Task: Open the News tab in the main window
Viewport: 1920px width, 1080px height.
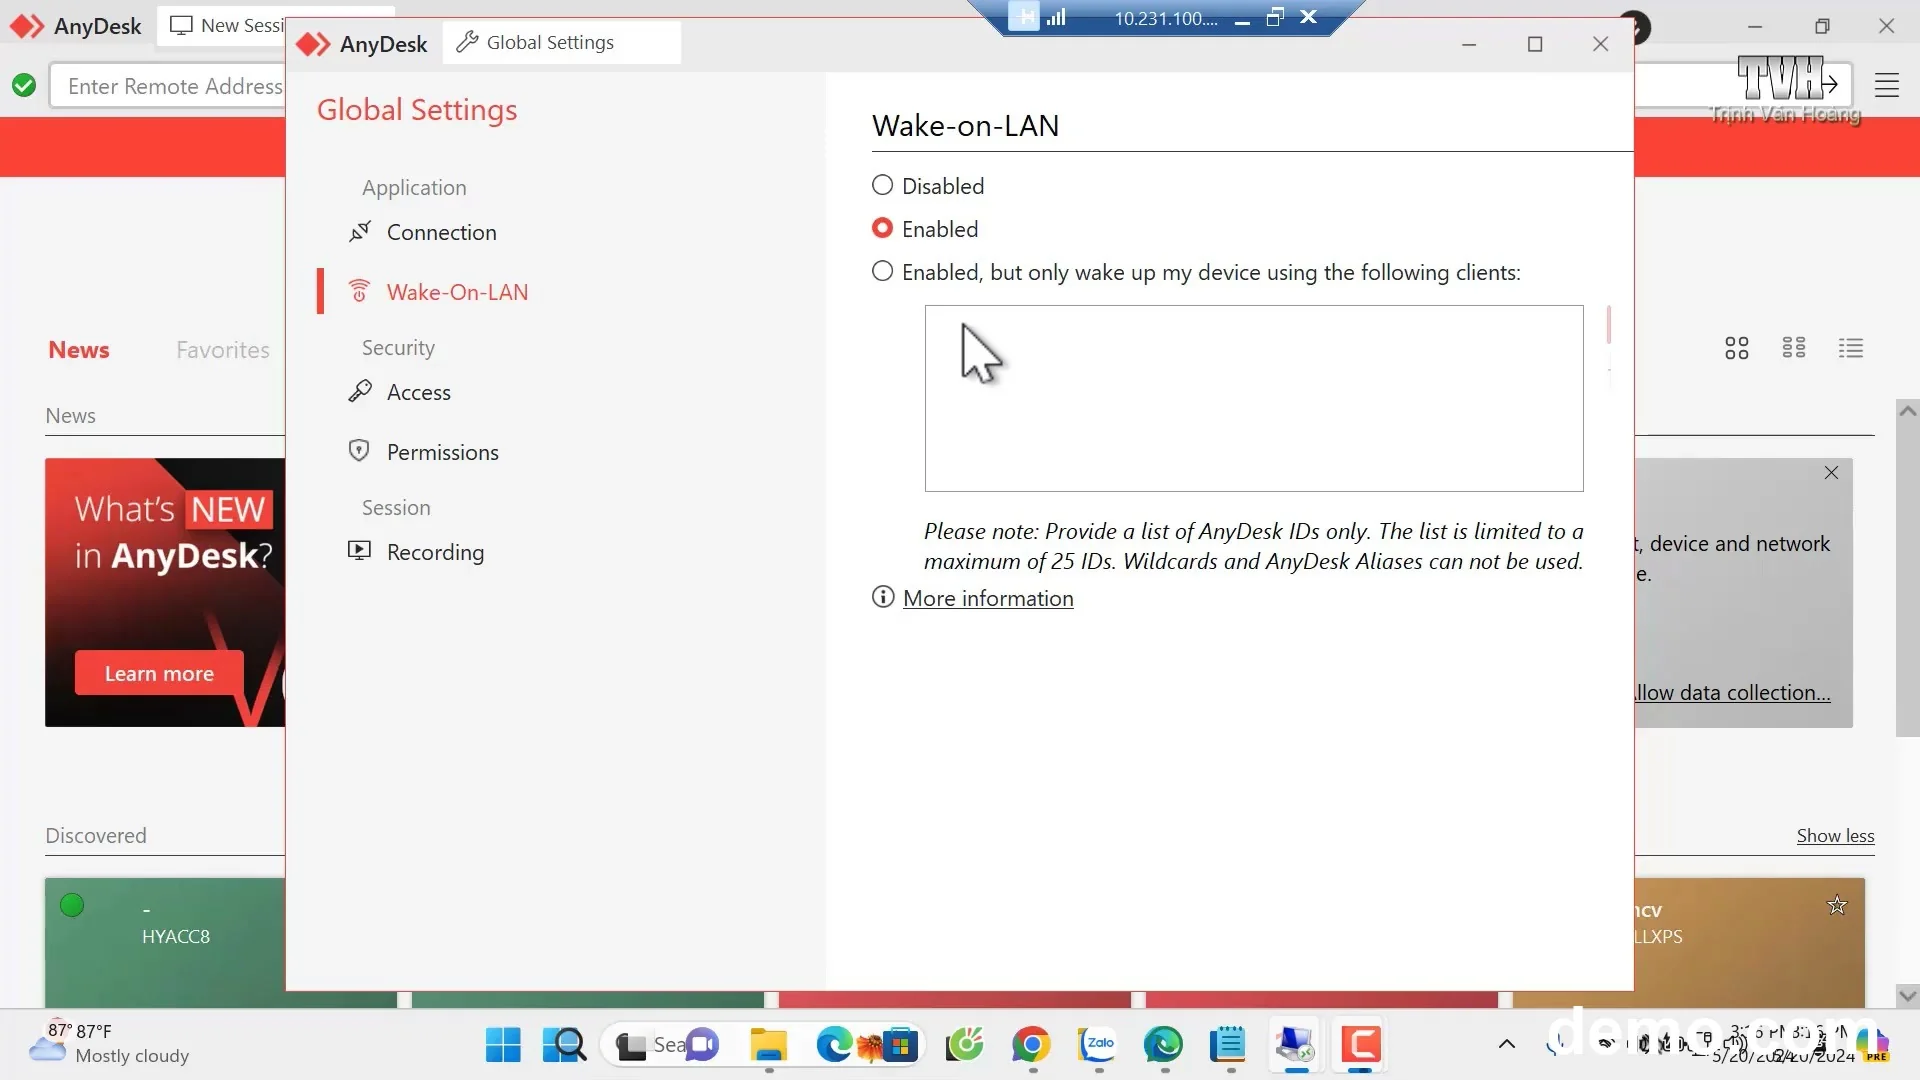Action: [x=79, y=350]
